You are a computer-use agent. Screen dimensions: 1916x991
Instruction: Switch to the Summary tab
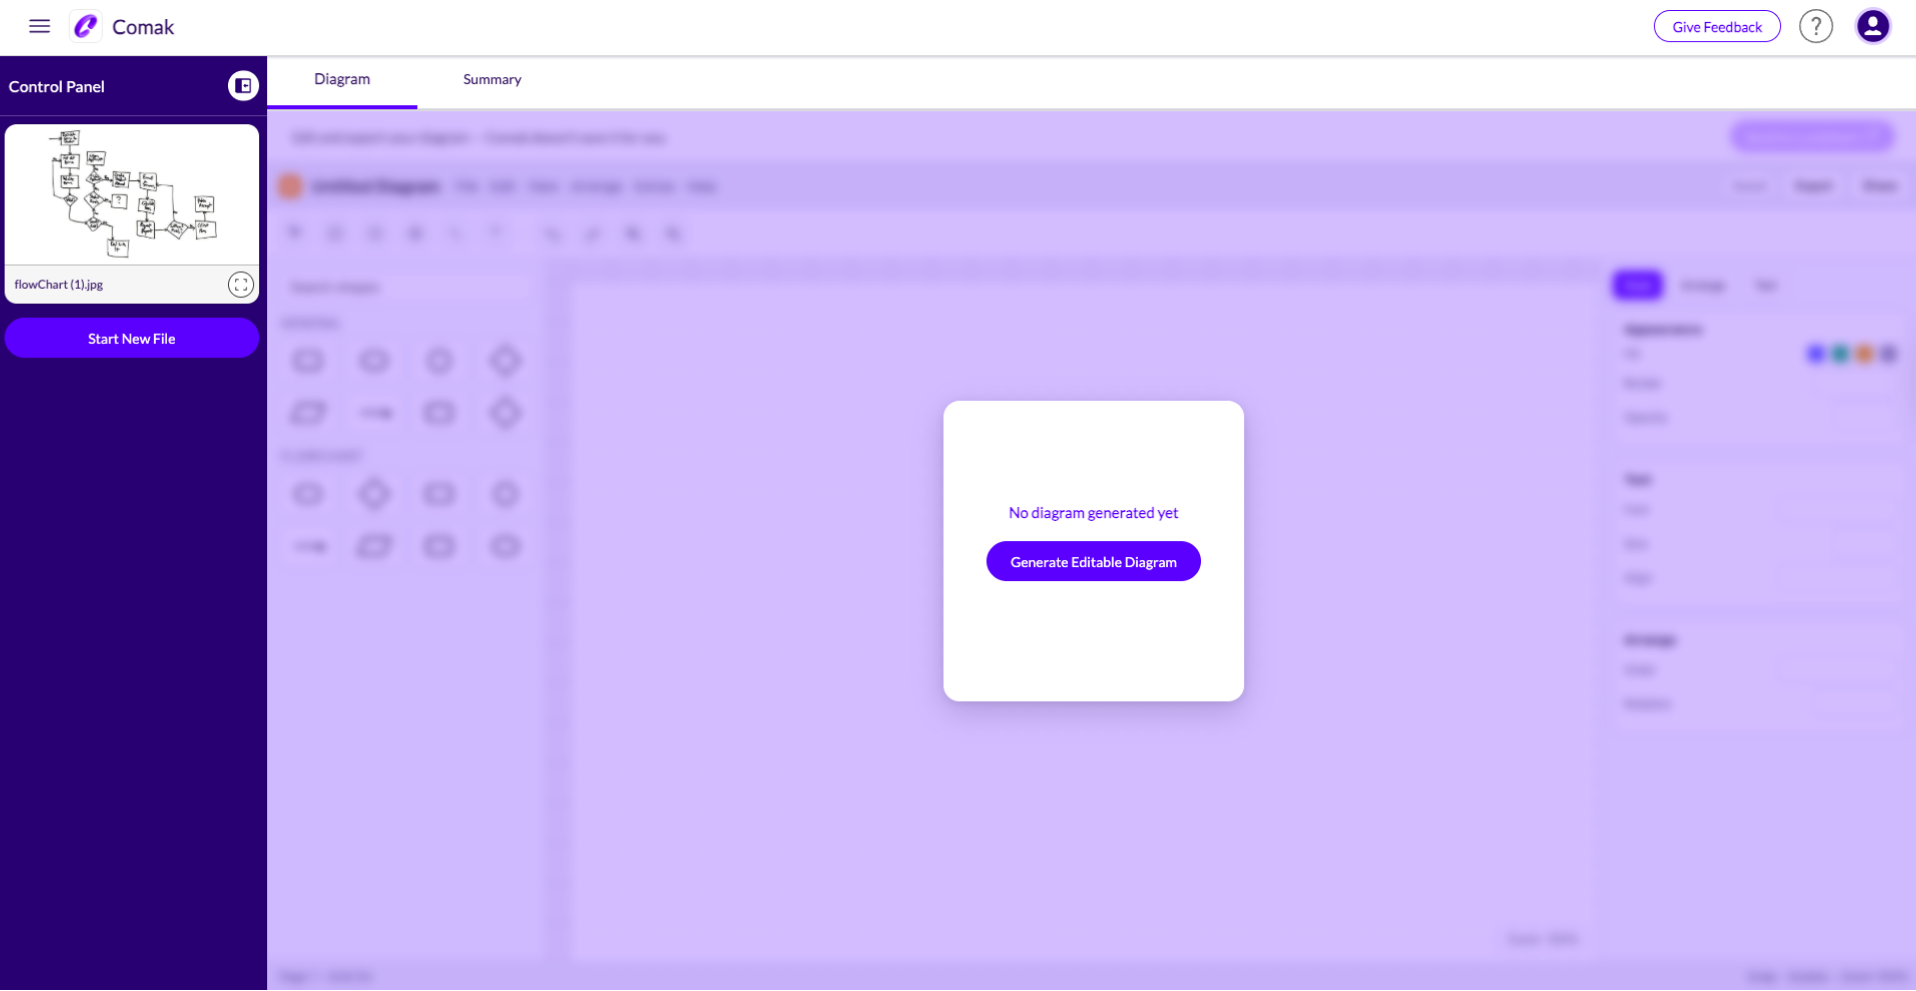pos(491,79)
